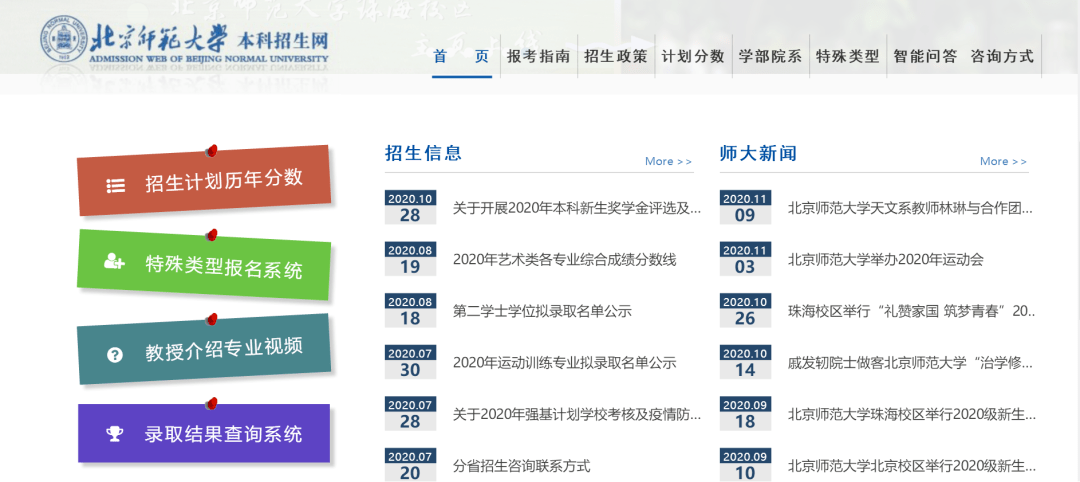
Task: Click trophy icon on 录取结果查询系统 card
Action: [x=114, y=434]
